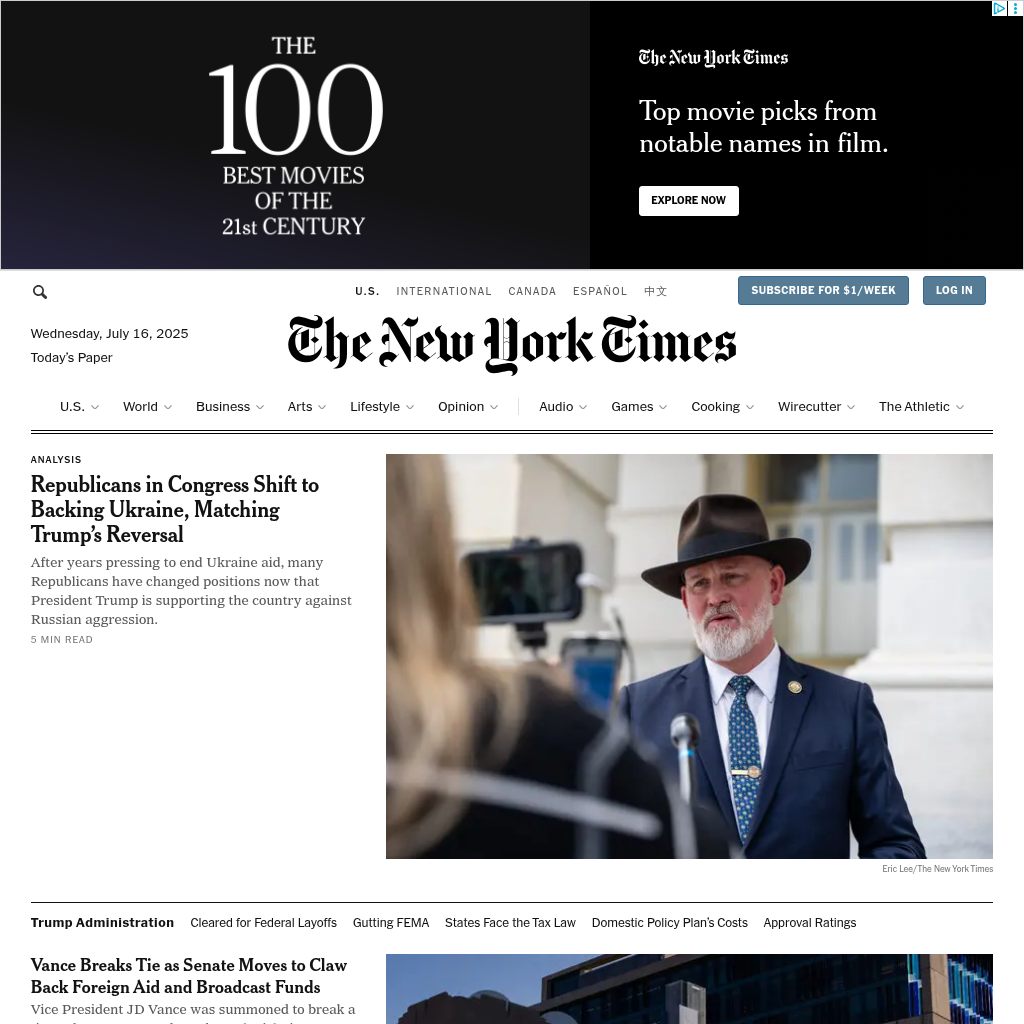Image resolution: width=1024 pixels, height=1024 pixels.
Task: Open the search magnifier icon
Action: tap(40, 292)
